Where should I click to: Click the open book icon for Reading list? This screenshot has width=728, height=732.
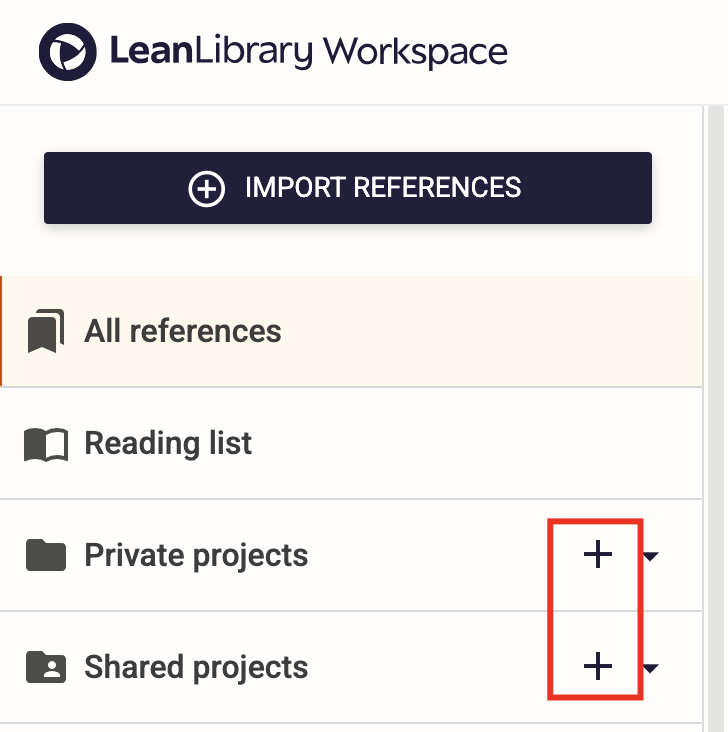tap(46, 444)
